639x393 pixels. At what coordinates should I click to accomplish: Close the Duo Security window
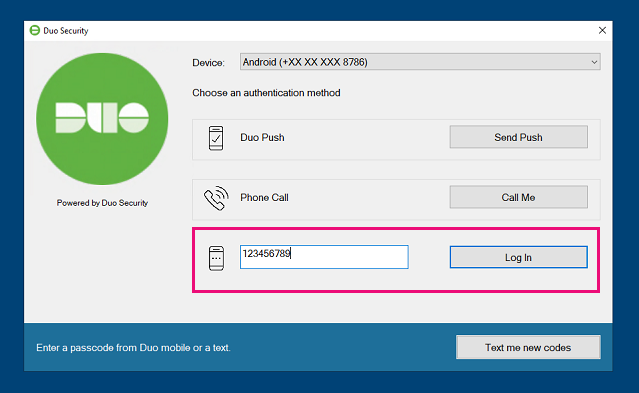click(x=602, y=31)
